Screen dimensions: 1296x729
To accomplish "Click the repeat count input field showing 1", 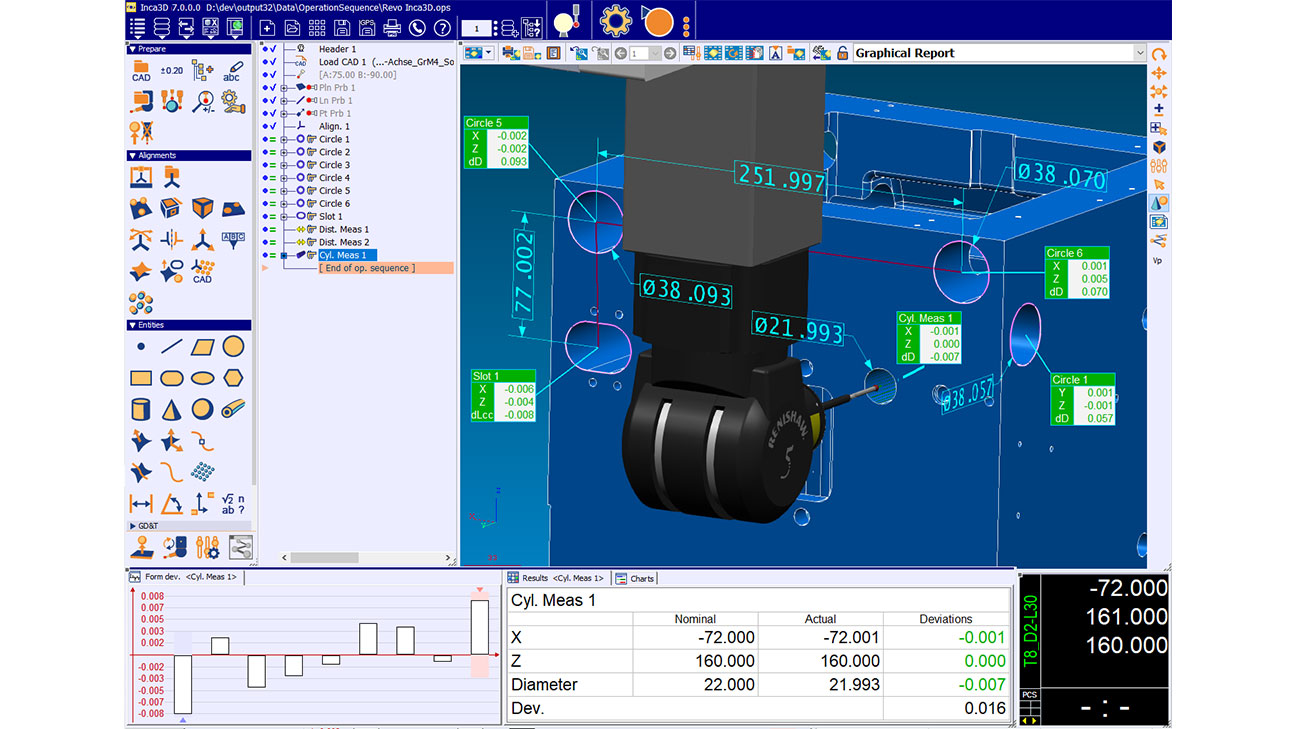I will click(x=476, y=29).
